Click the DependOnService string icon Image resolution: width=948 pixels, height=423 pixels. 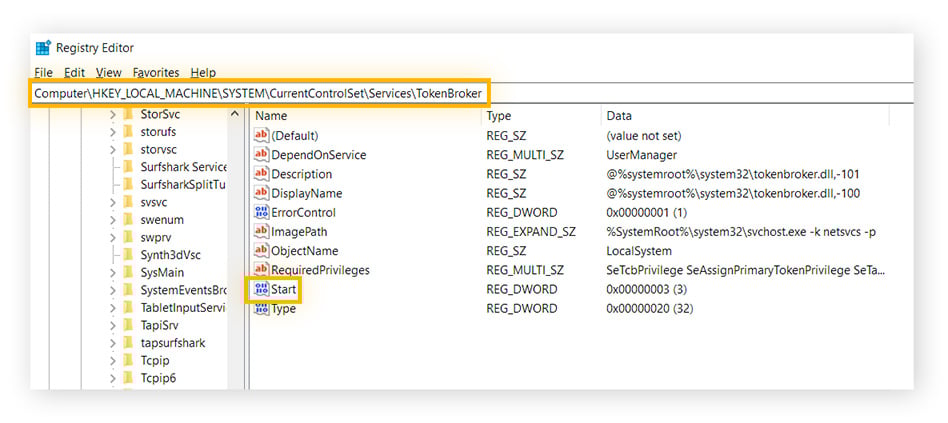point(261,155)
